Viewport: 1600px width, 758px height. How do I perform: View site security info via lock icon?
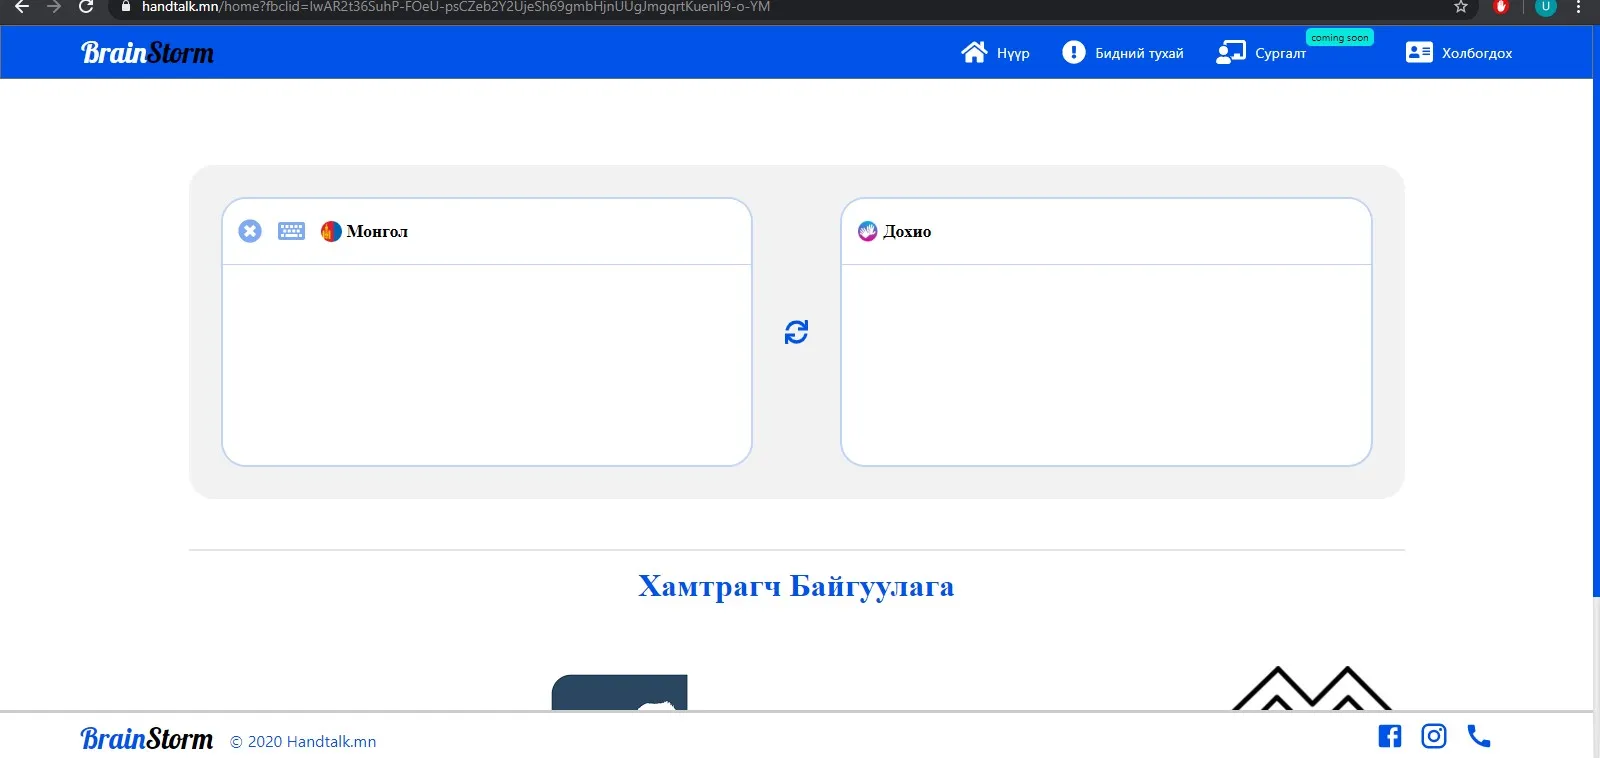pyautogui.click(x=125, y=7)
